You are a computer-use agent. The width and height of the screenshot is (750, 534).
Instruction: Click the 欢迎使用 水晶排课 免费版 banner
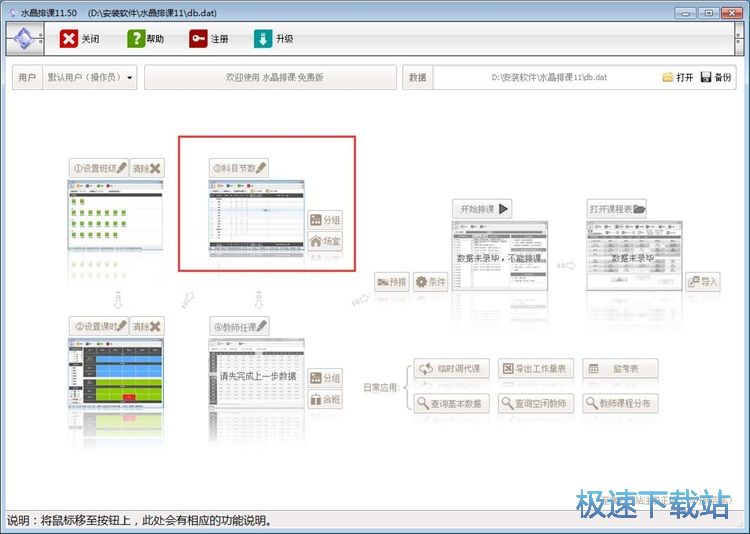coord(270,77)
